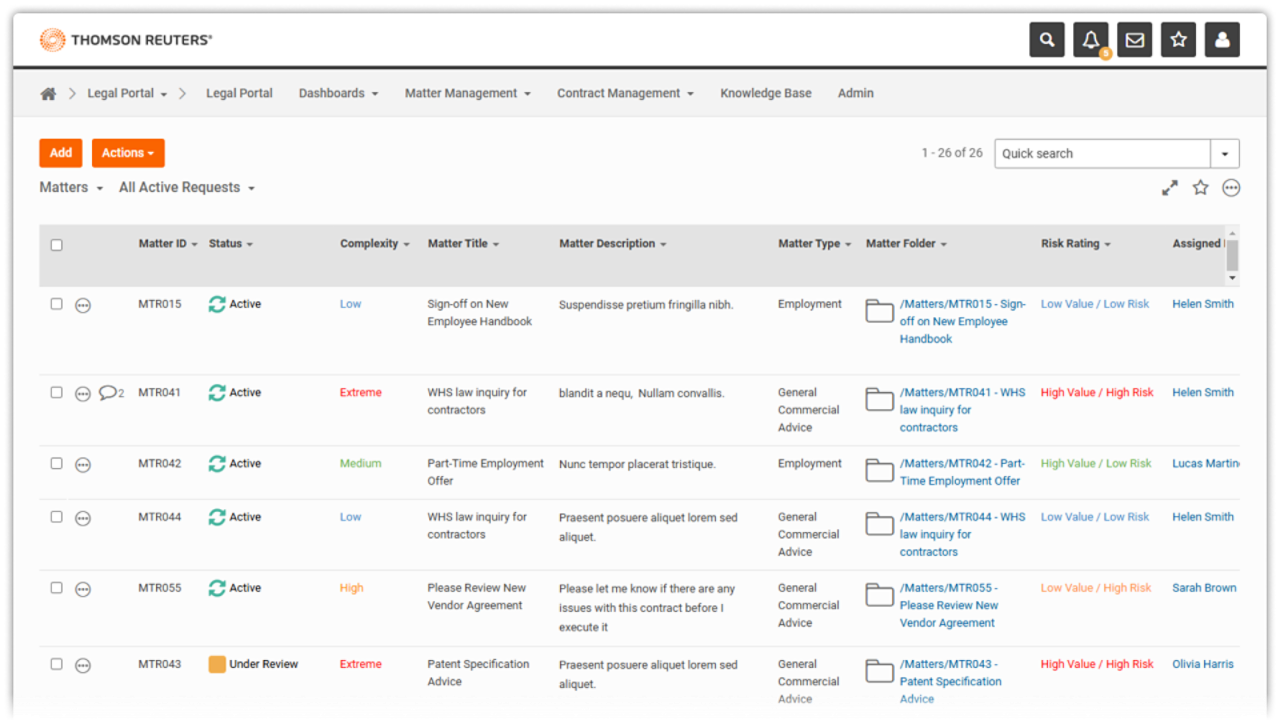Open the Quick search dropdown arrow
1280x720 pixels.
click(x=1225, y=154)
